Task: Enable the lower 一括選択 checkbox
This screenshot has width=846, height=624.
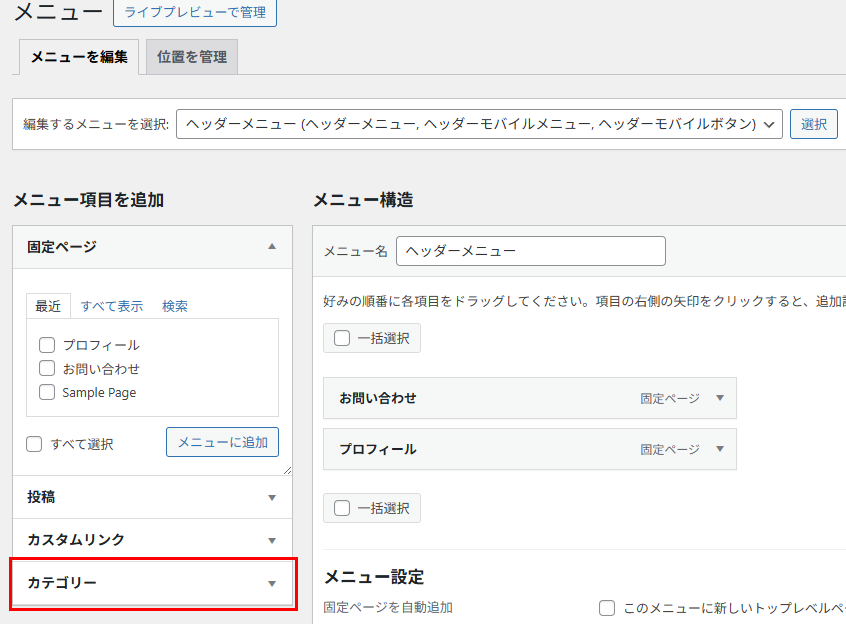Action: [x=342, y=508]
